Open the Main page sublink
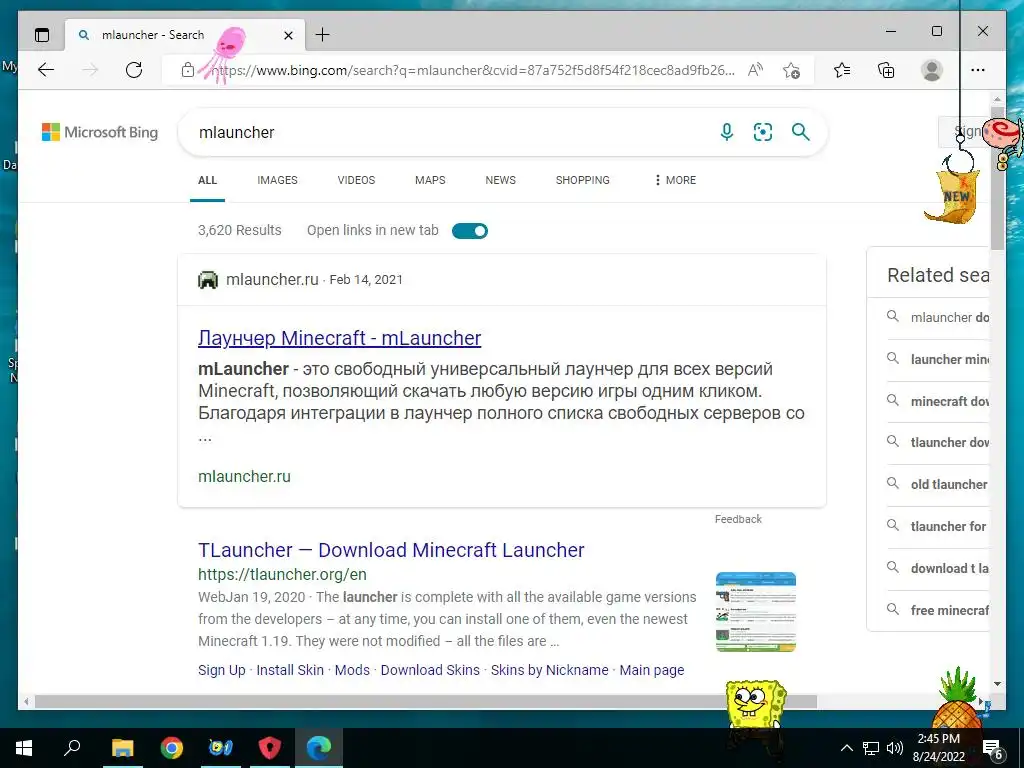 (x=652, y=670)
